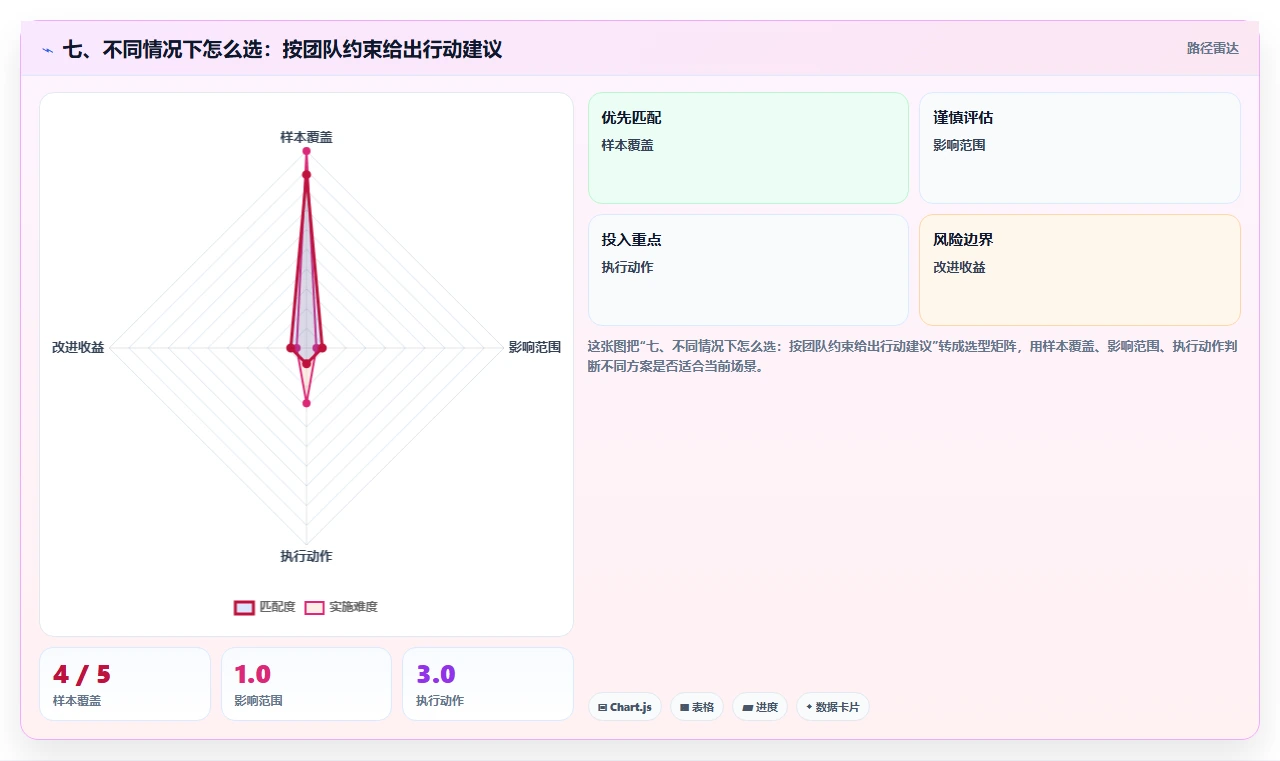
Task: Click the 实施难度 legend color box
Action: click(x=314, y=607)
